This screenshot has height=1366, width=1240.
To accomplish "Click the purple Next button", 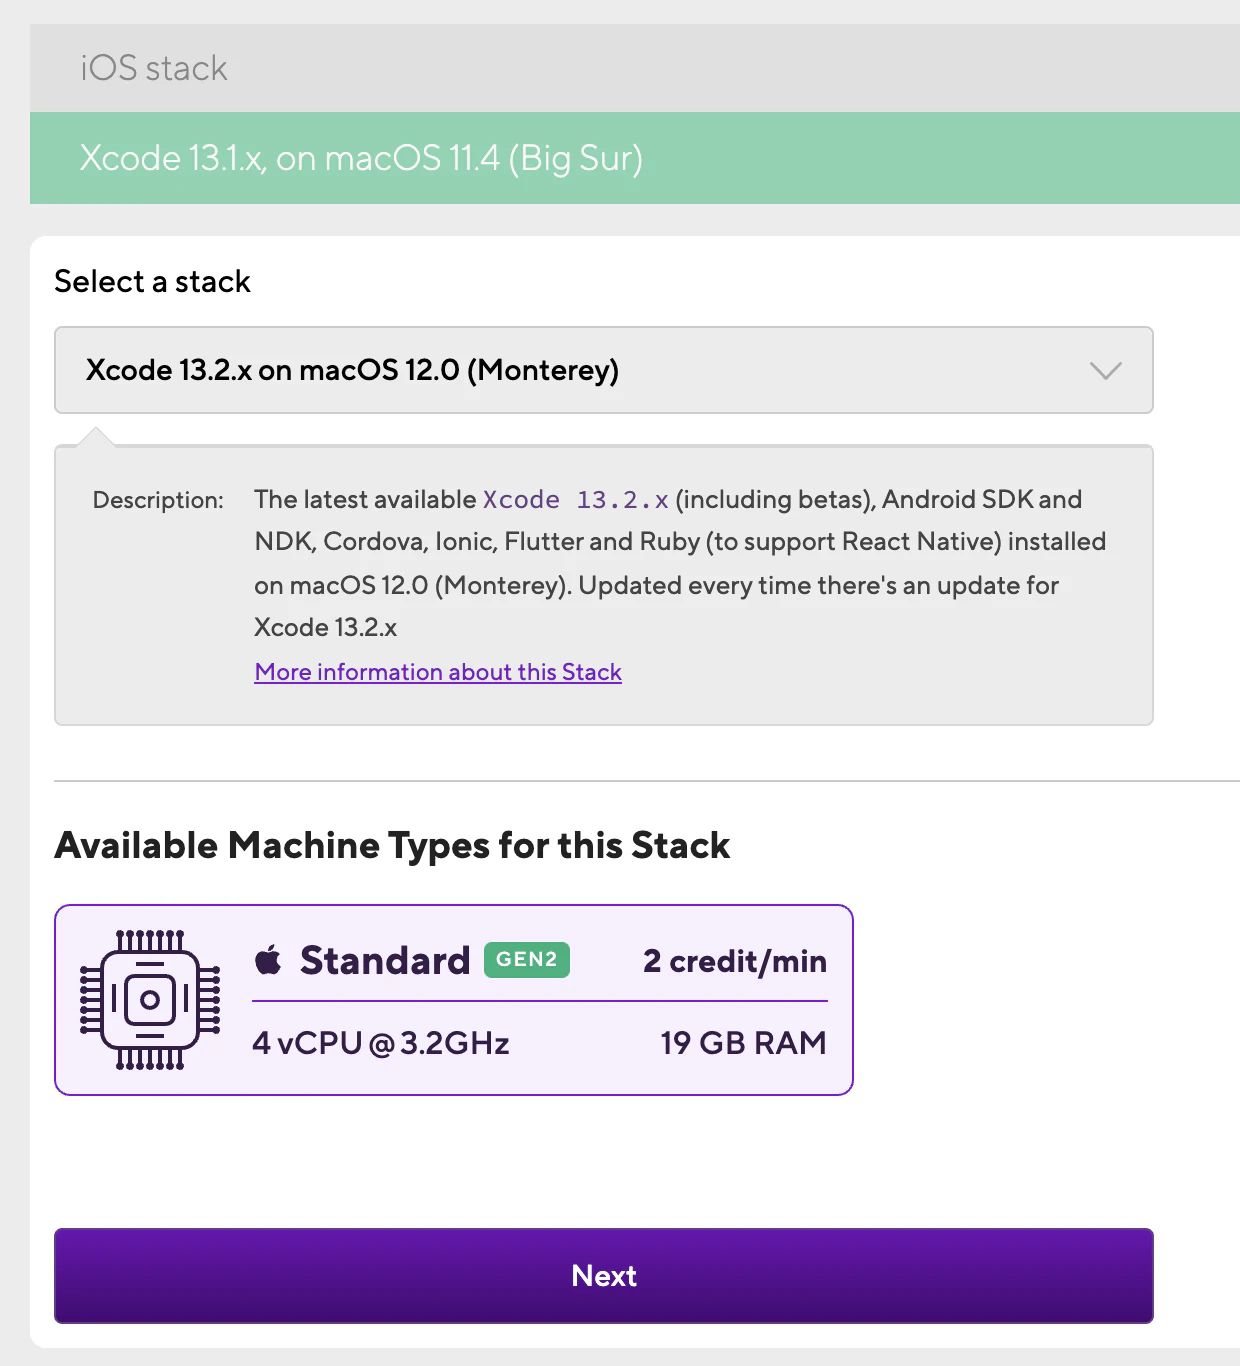I will [x=604, y=1276].
